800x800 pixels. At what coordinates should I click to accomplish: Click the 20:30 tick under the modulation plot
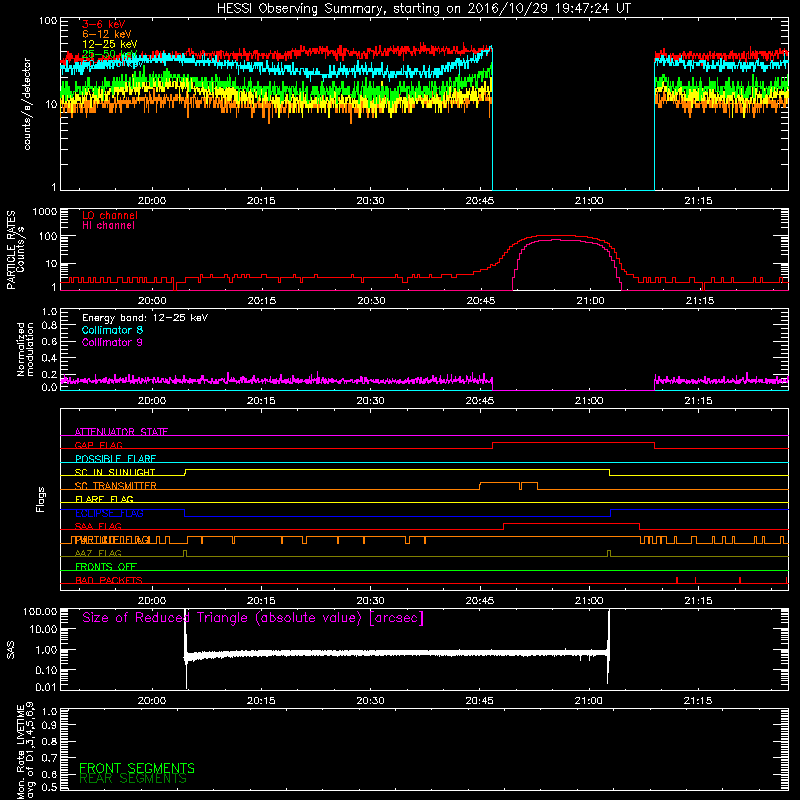point(370,401)
